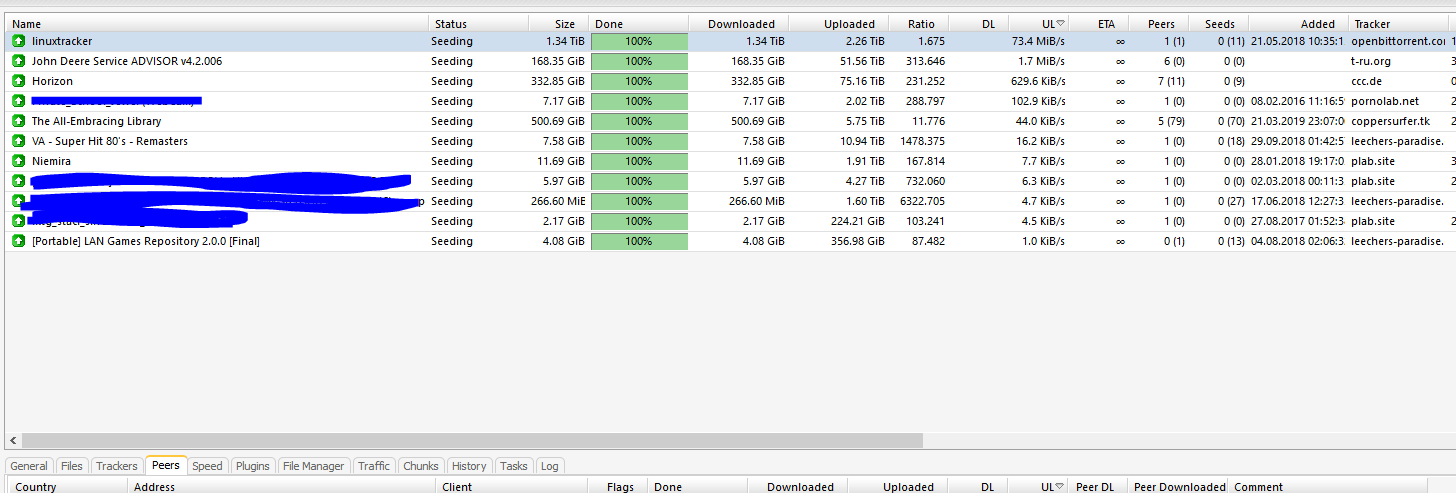The height and width of the screenshot is (493, 1456).
Task: Sort torrents by Added date column
Action: click(x=1298, y=24)
